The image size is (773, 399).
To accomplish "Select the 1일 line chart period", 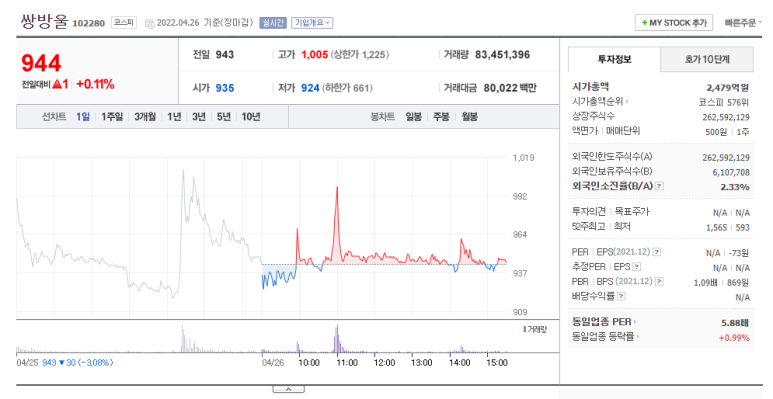I will point(83,117).
